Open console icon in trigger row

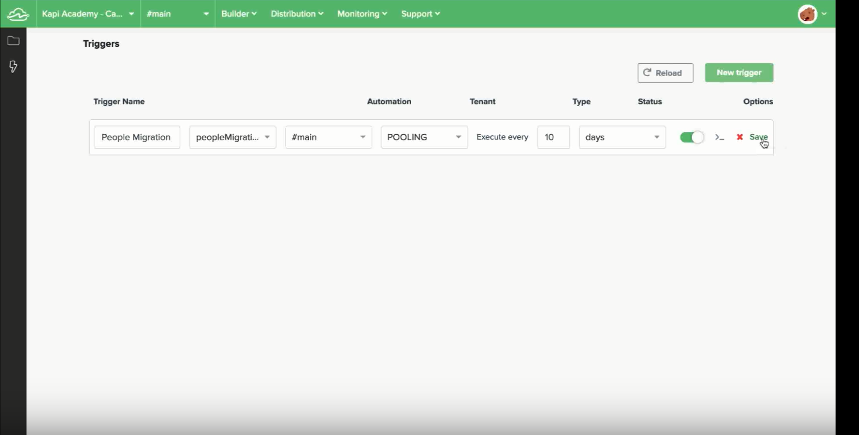click(719, 137)
